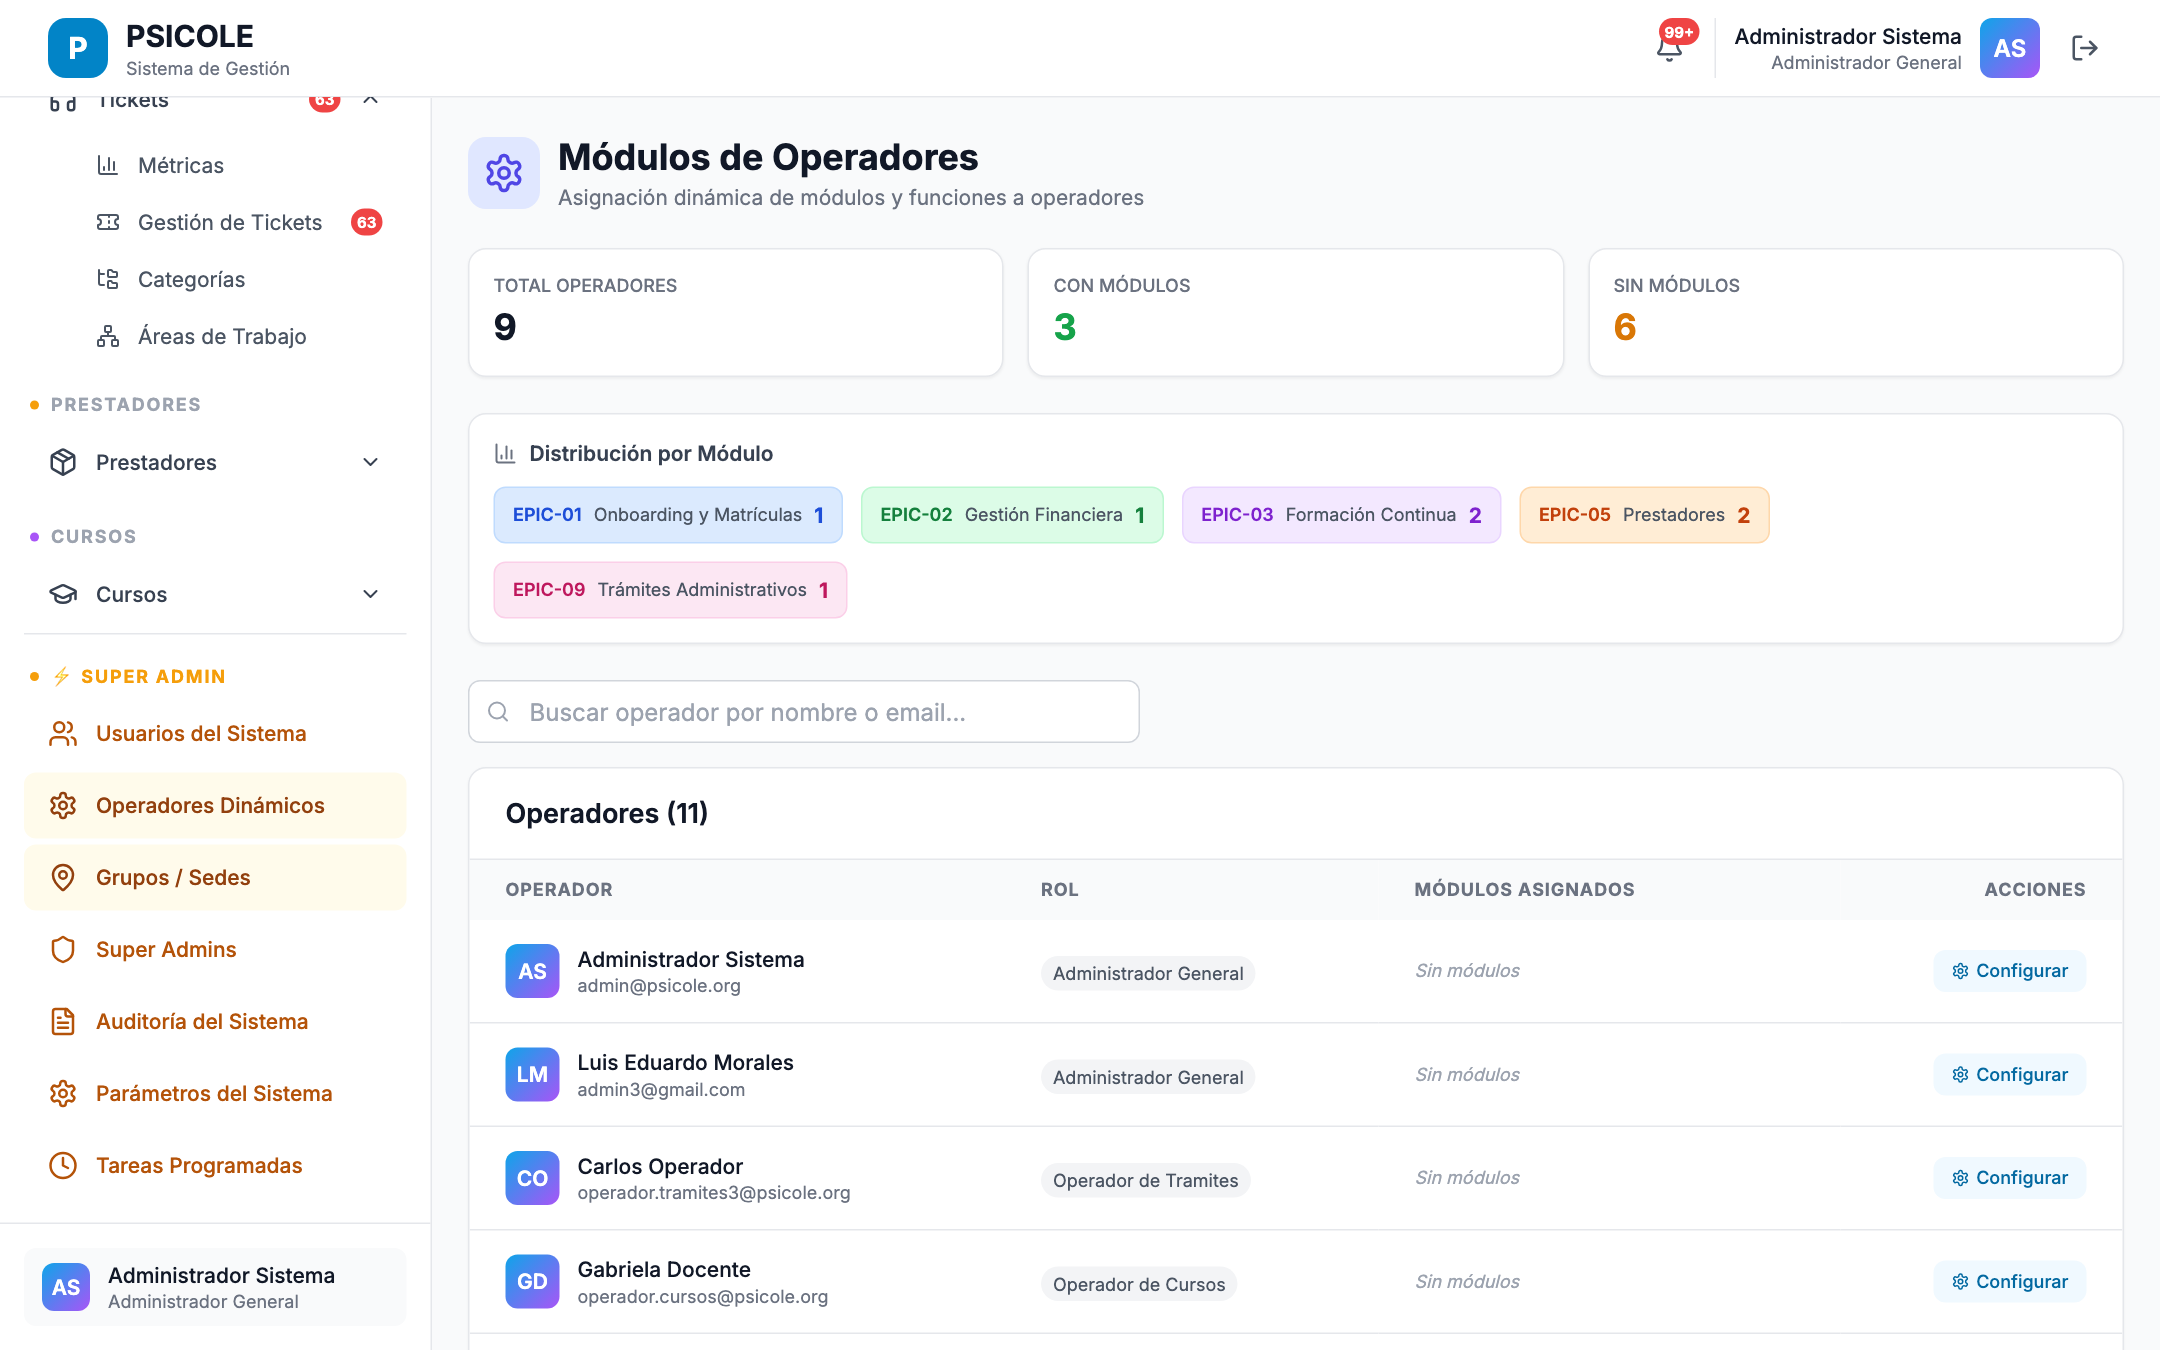Select EPIC-05 Prestadores chip

click(1644, 515)
